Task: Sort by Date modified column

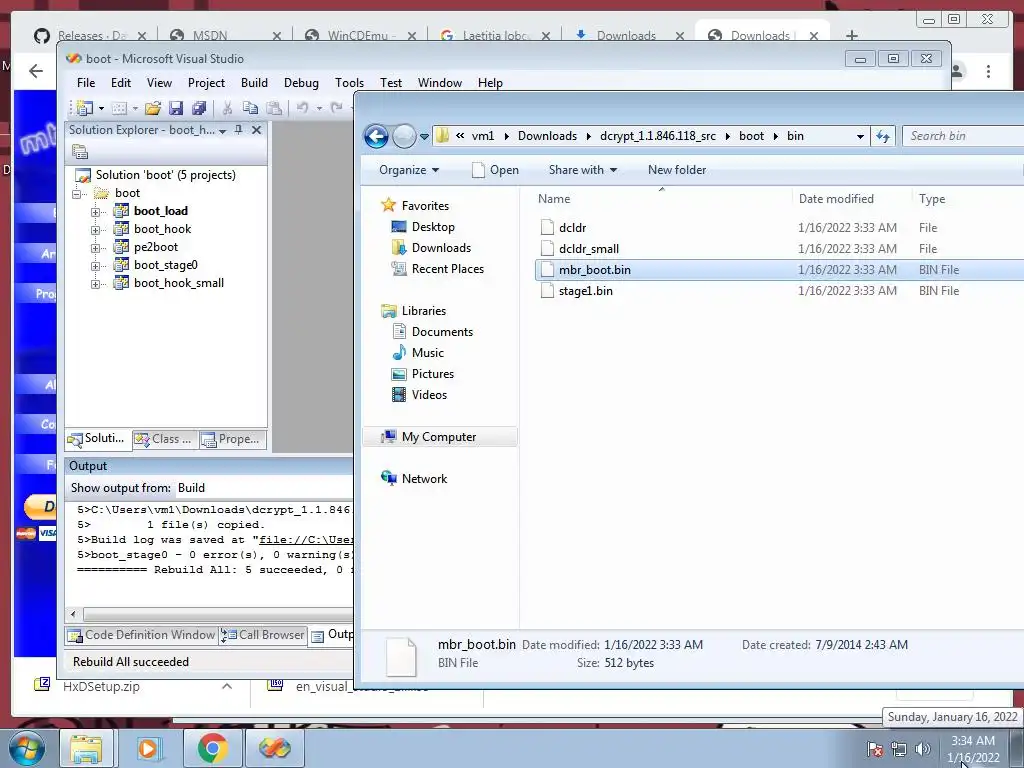Action: [836, 199]
